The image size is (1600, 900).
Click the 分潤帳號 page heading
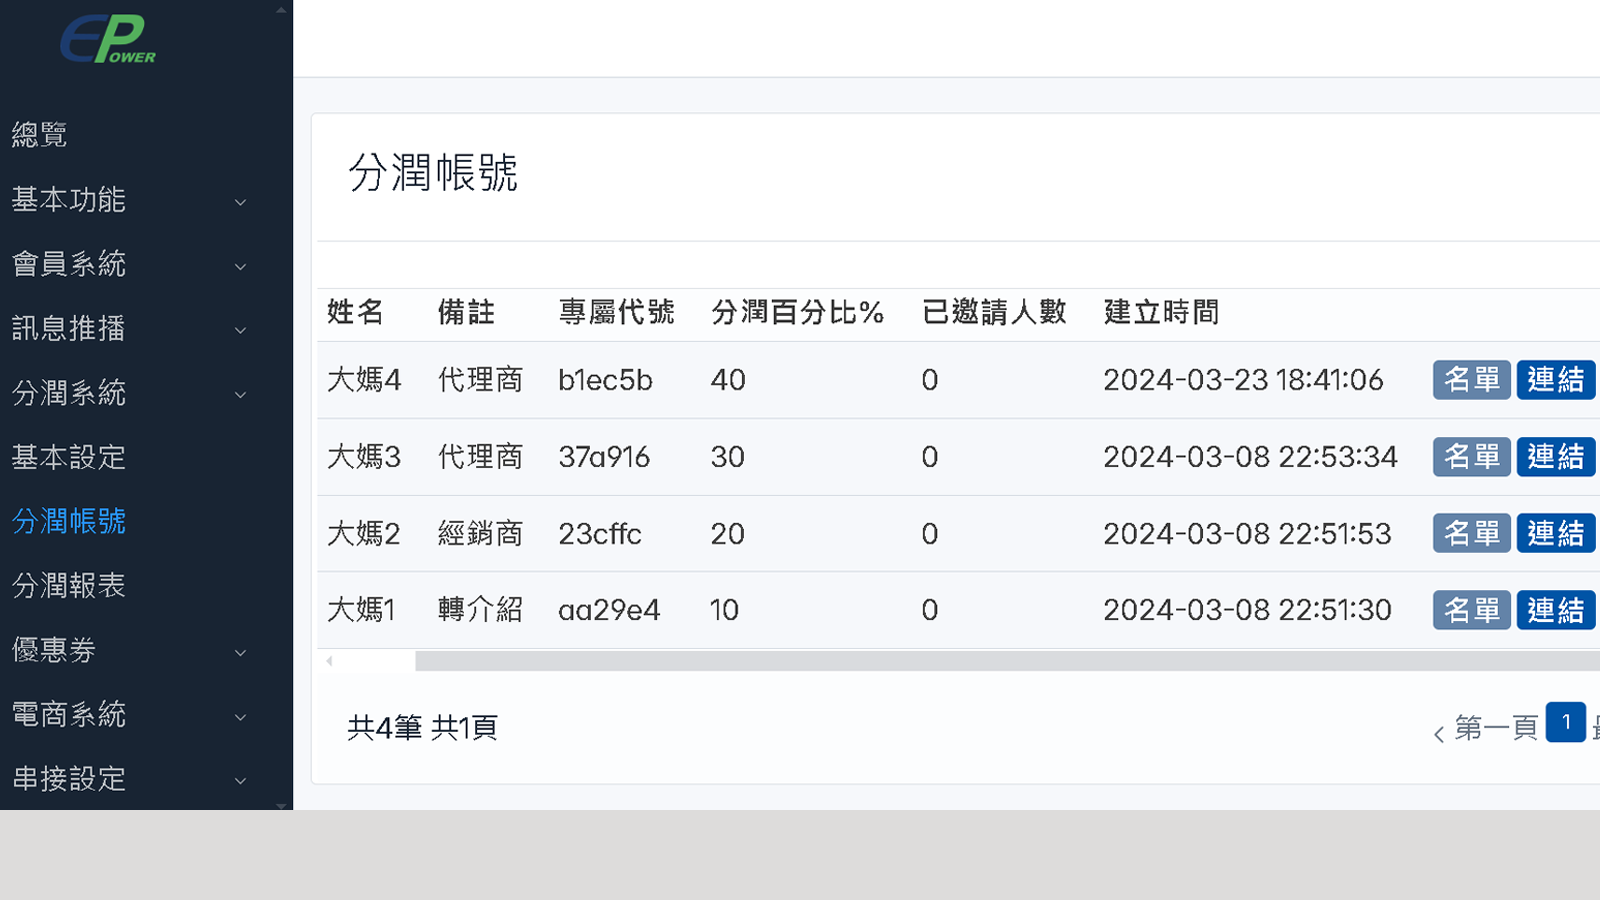pos(433,173)
